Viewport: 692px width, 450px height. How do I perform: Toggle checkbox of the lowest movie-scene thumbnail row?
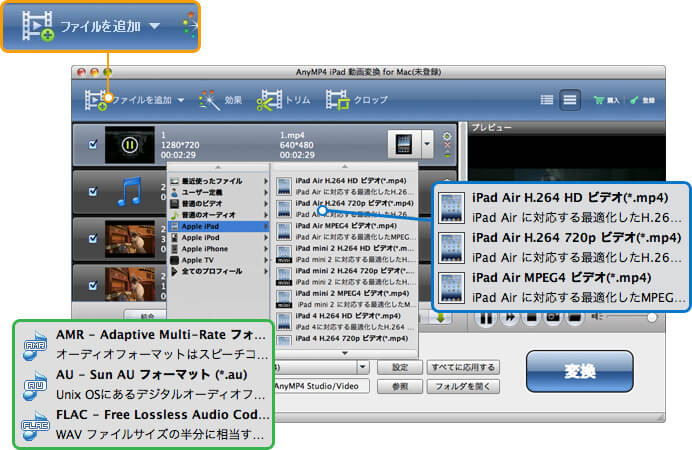[93, 285]
